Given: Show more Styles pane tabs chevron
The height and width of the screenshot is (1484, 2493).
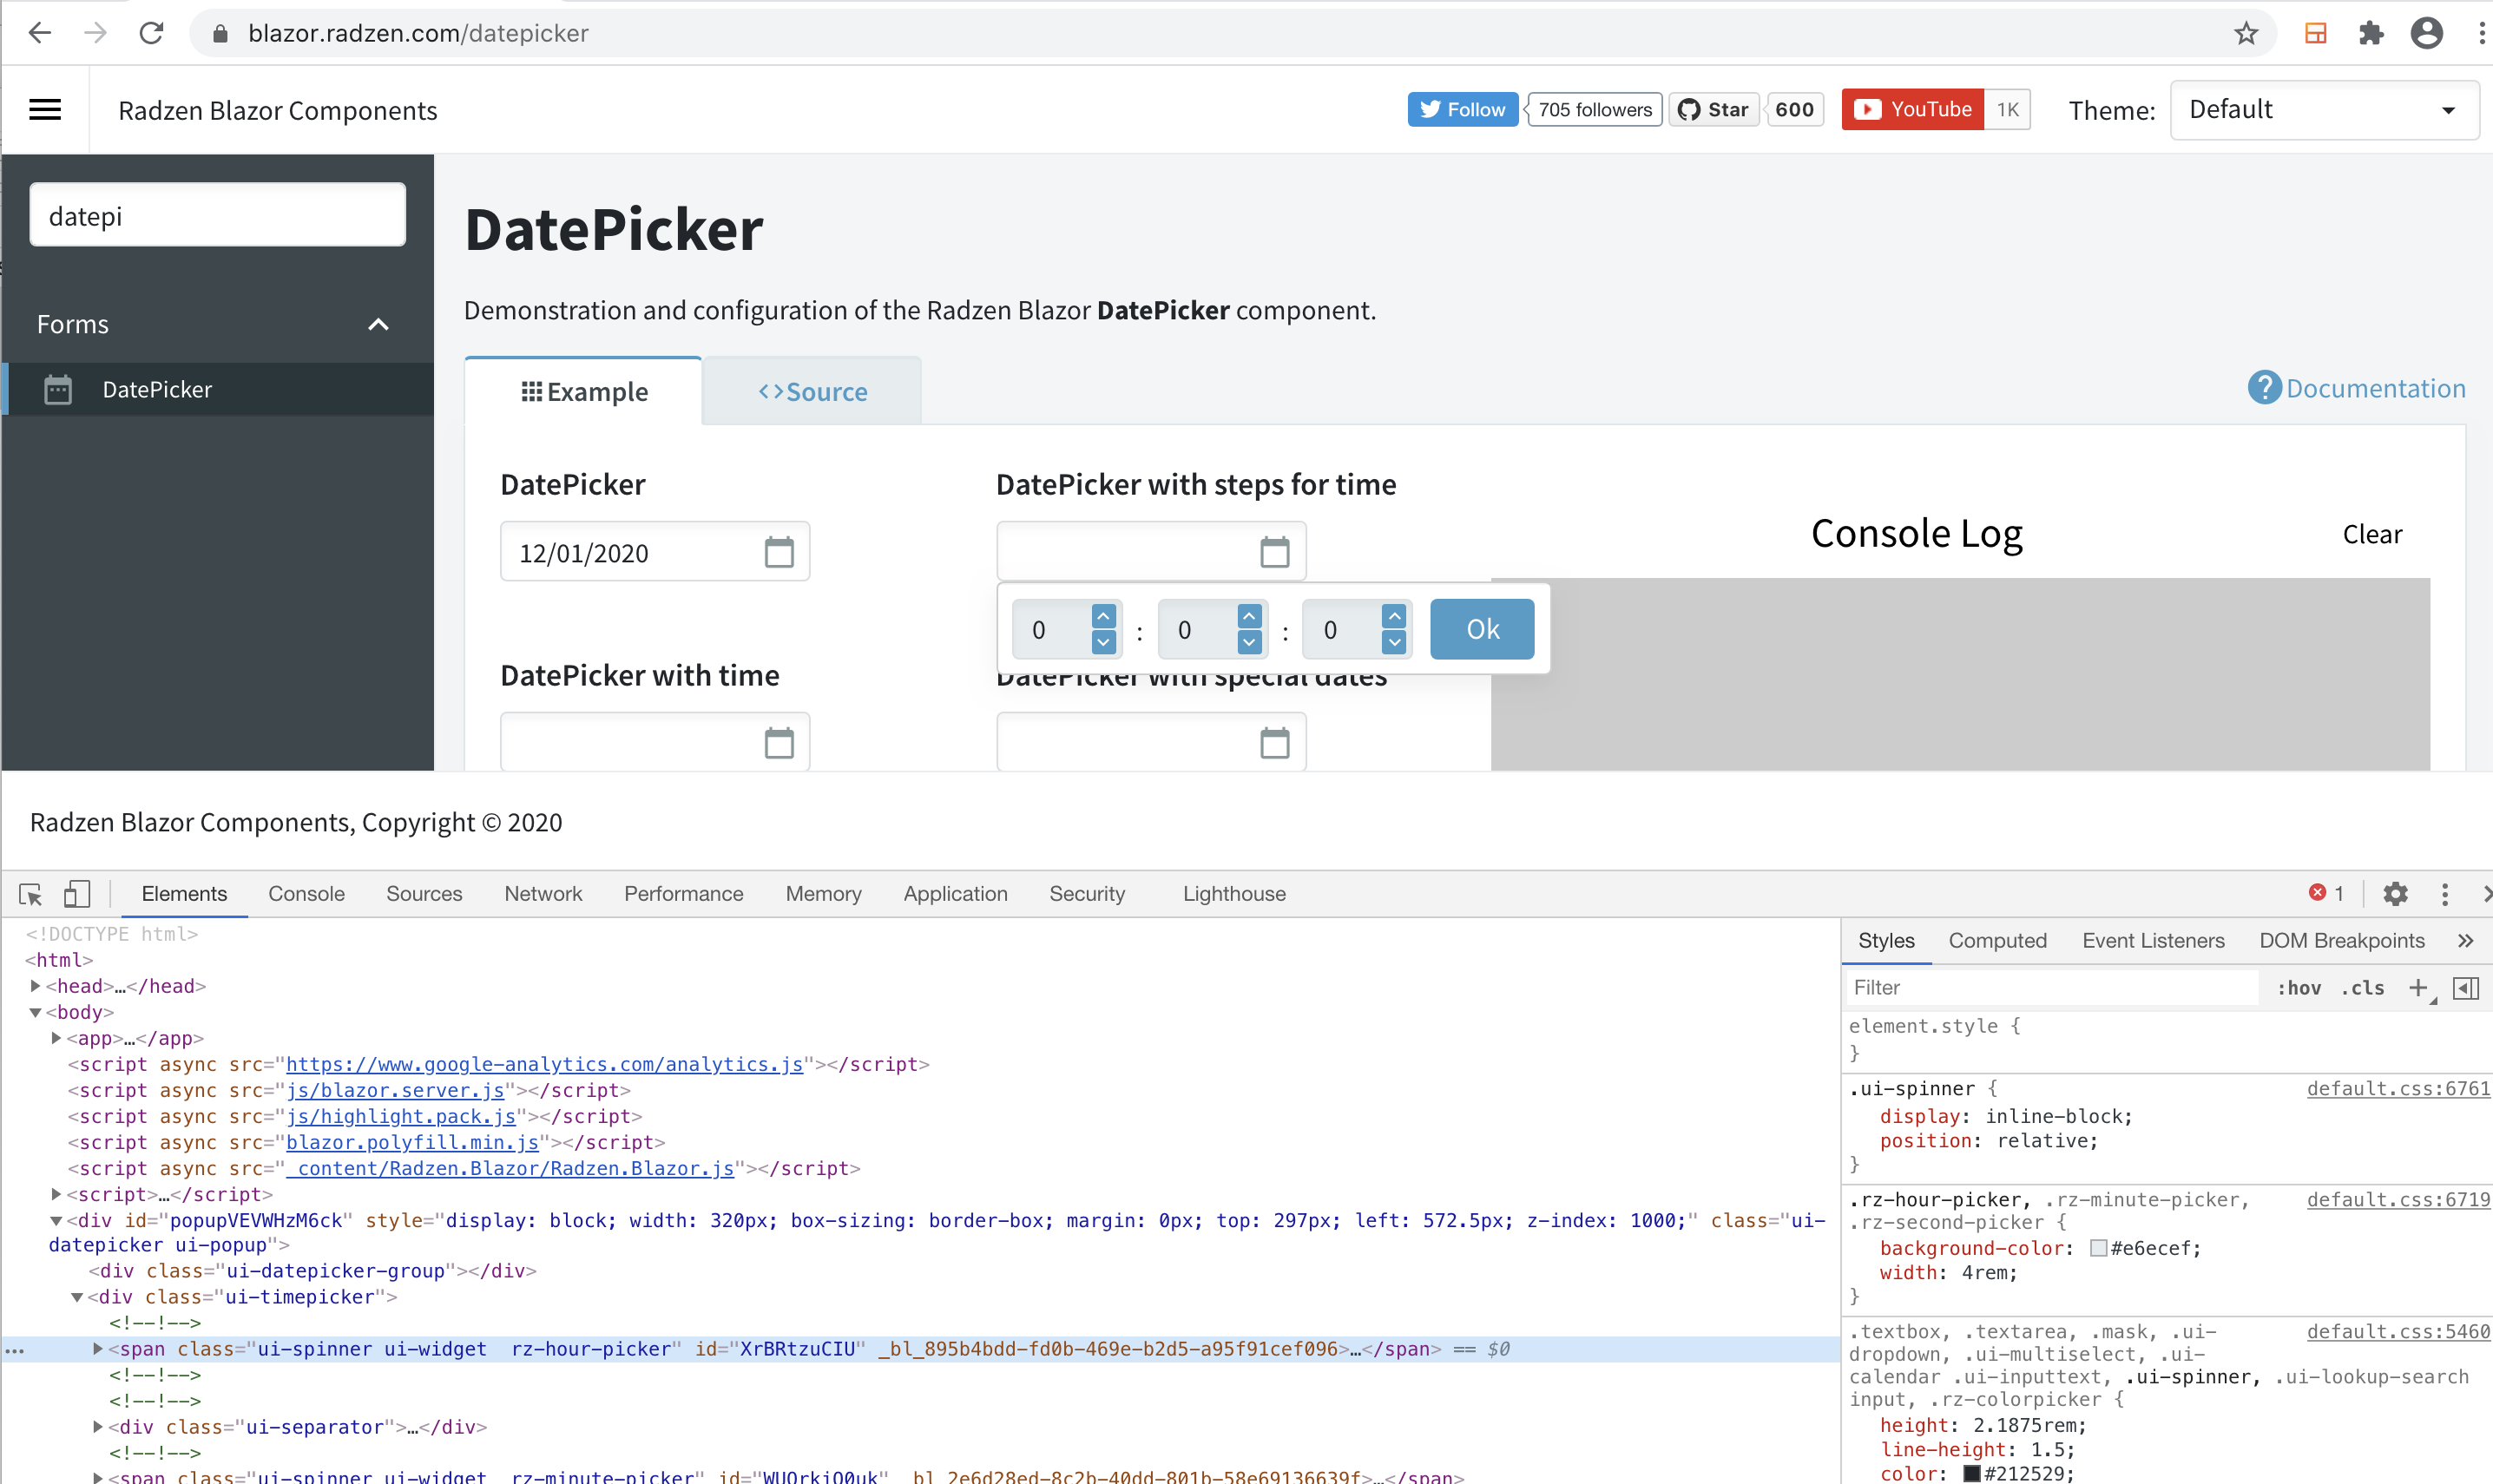Looking at the screenshot, I should 2466,941.
